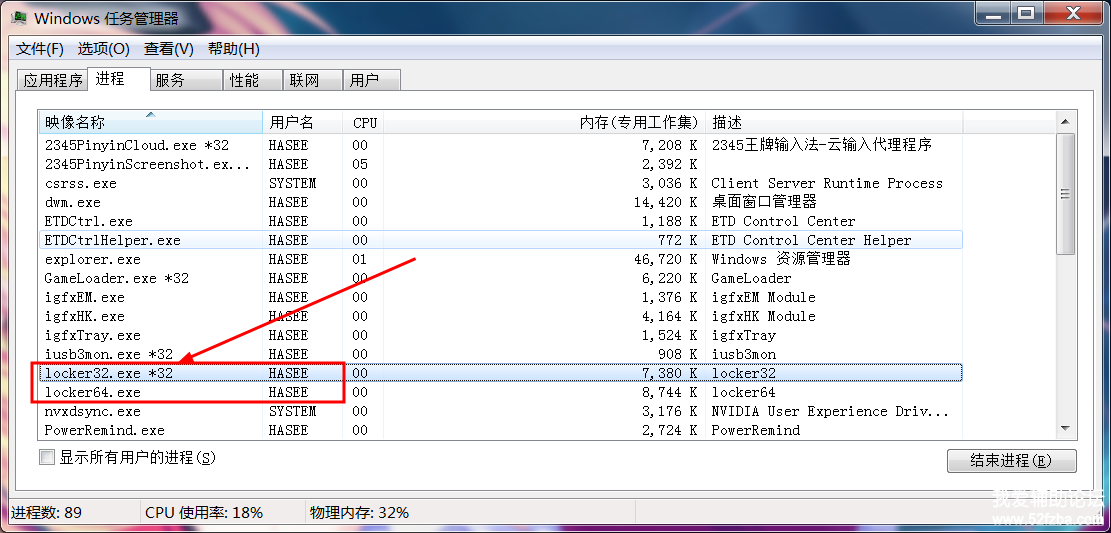1111x533 pixels.
Task: Click the scrollbar down arrow
Action: [1065, 428]
